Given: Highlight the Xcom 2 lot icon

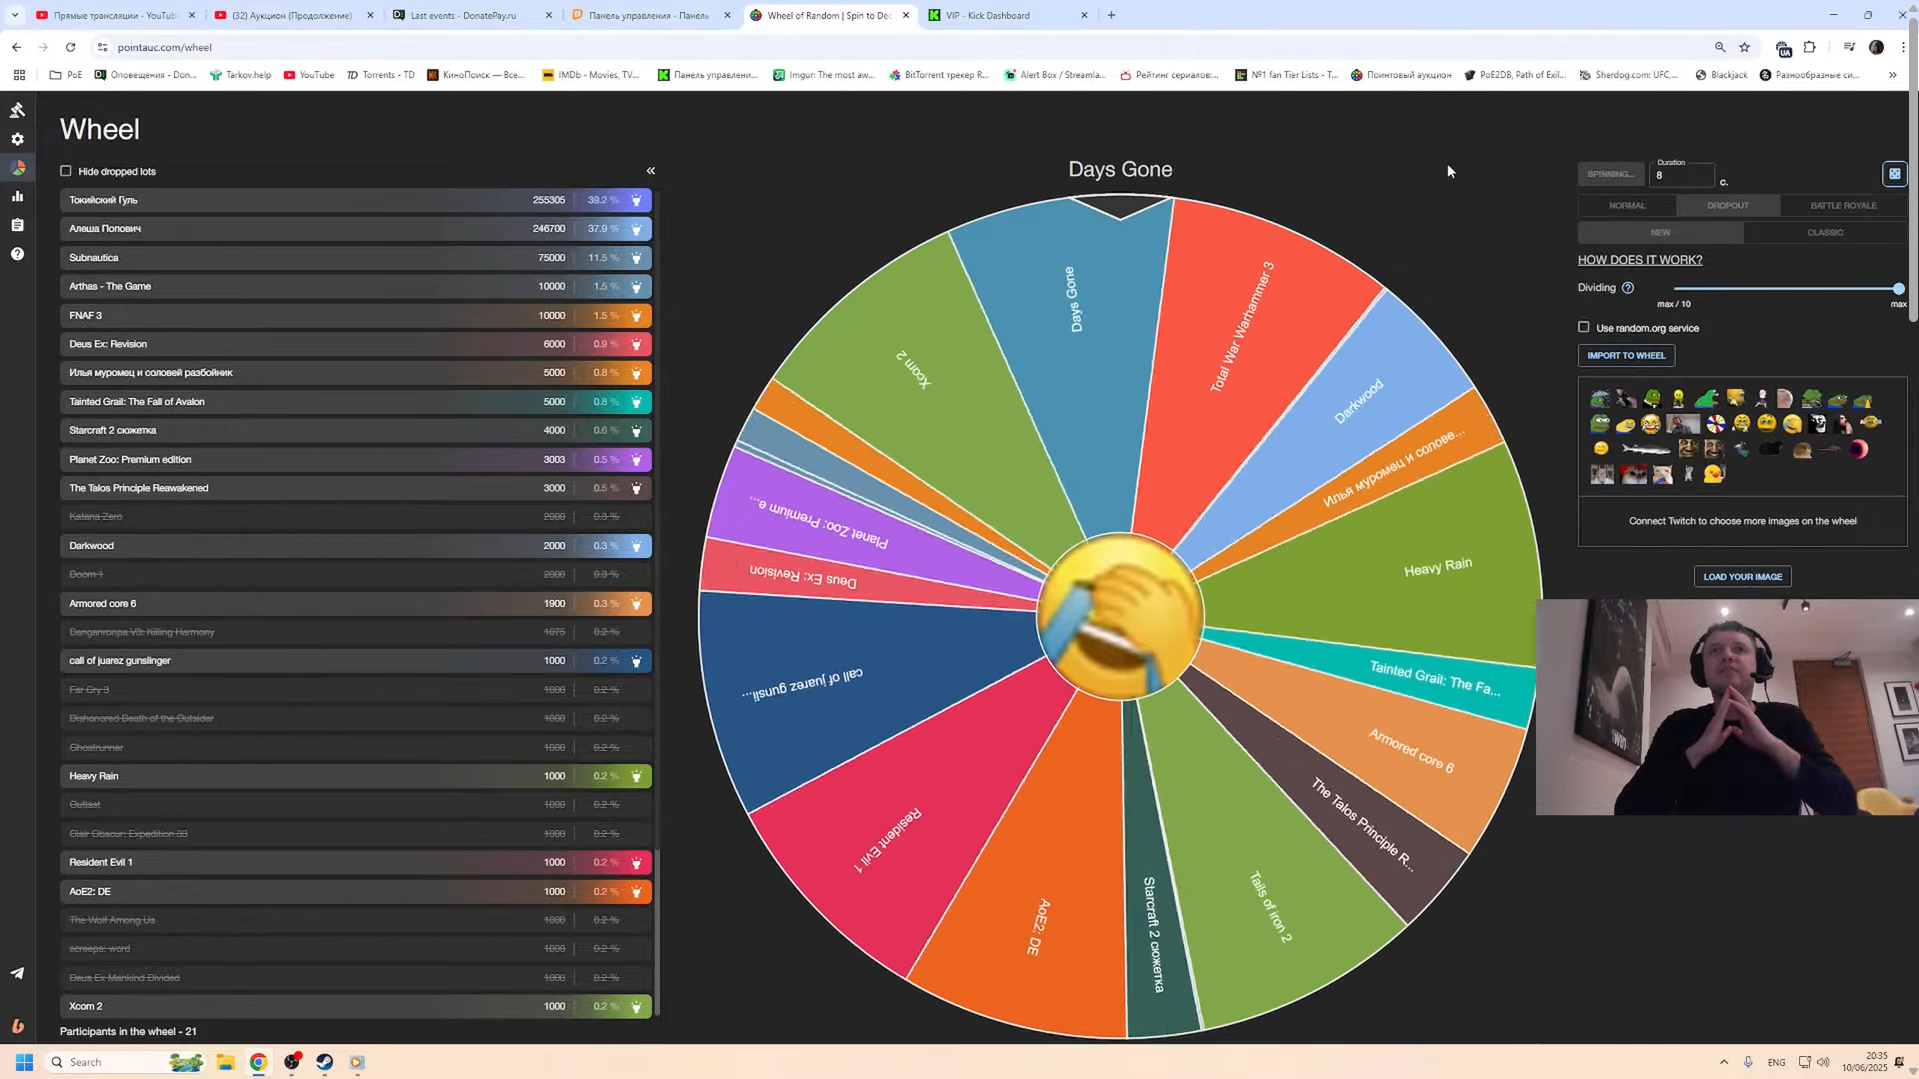Looking at the screenshot, I should click(x=636, y=1007).
